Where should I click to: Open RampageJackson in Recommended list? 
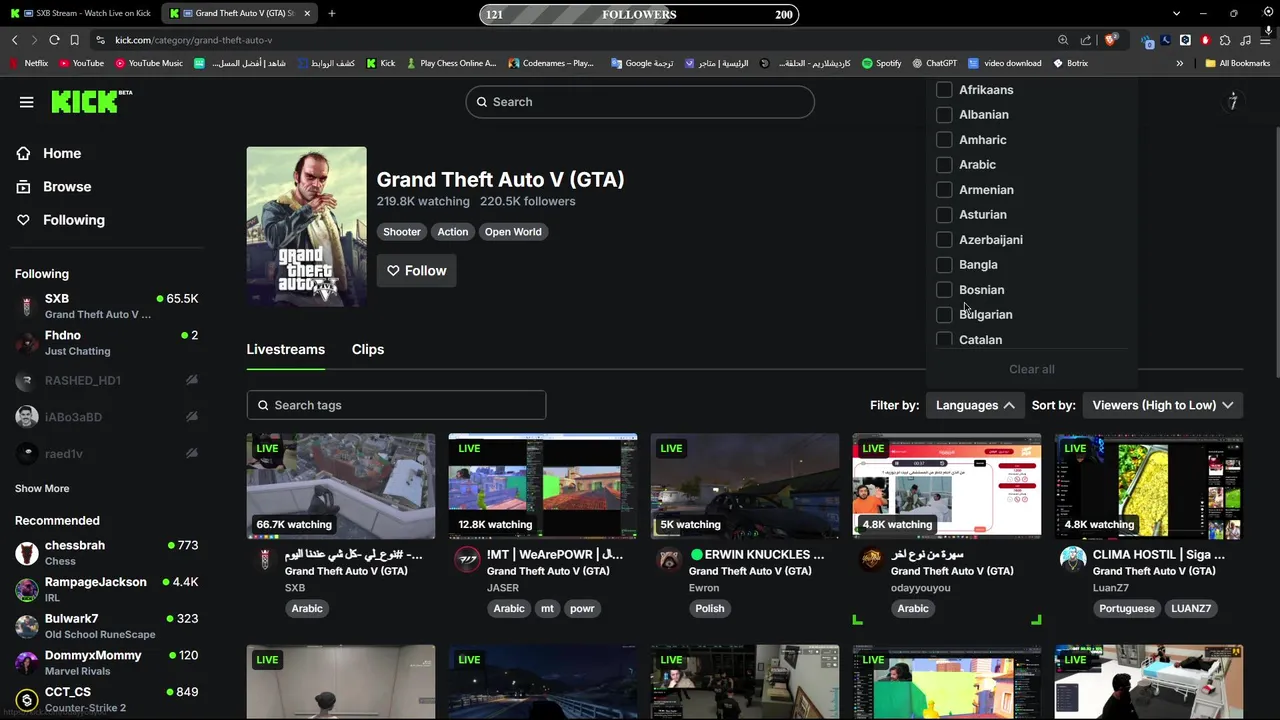(107, 590)
